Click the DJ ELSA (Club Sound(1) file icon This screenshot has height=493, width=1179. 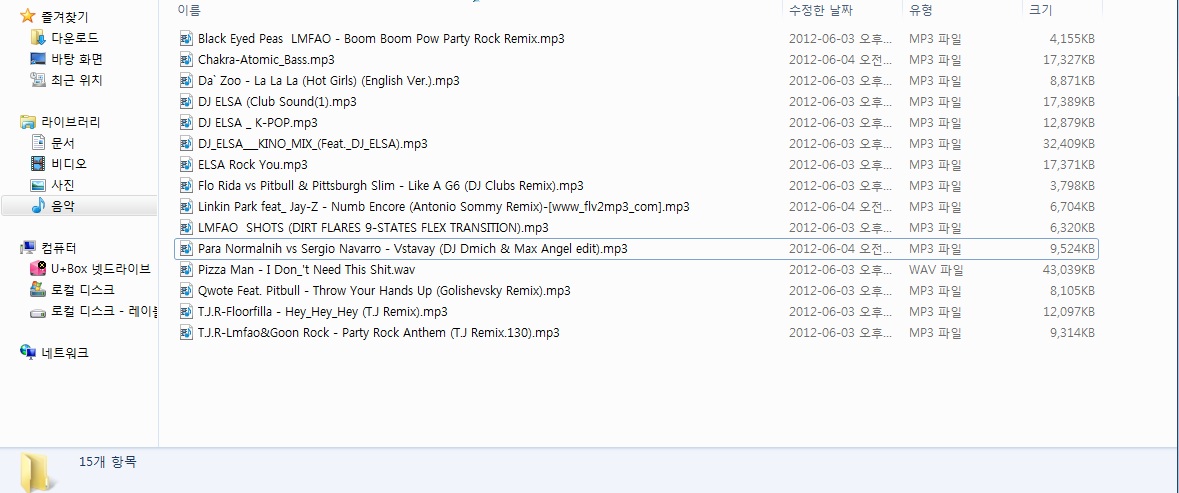pyautogui.click(x=186, y=101)
